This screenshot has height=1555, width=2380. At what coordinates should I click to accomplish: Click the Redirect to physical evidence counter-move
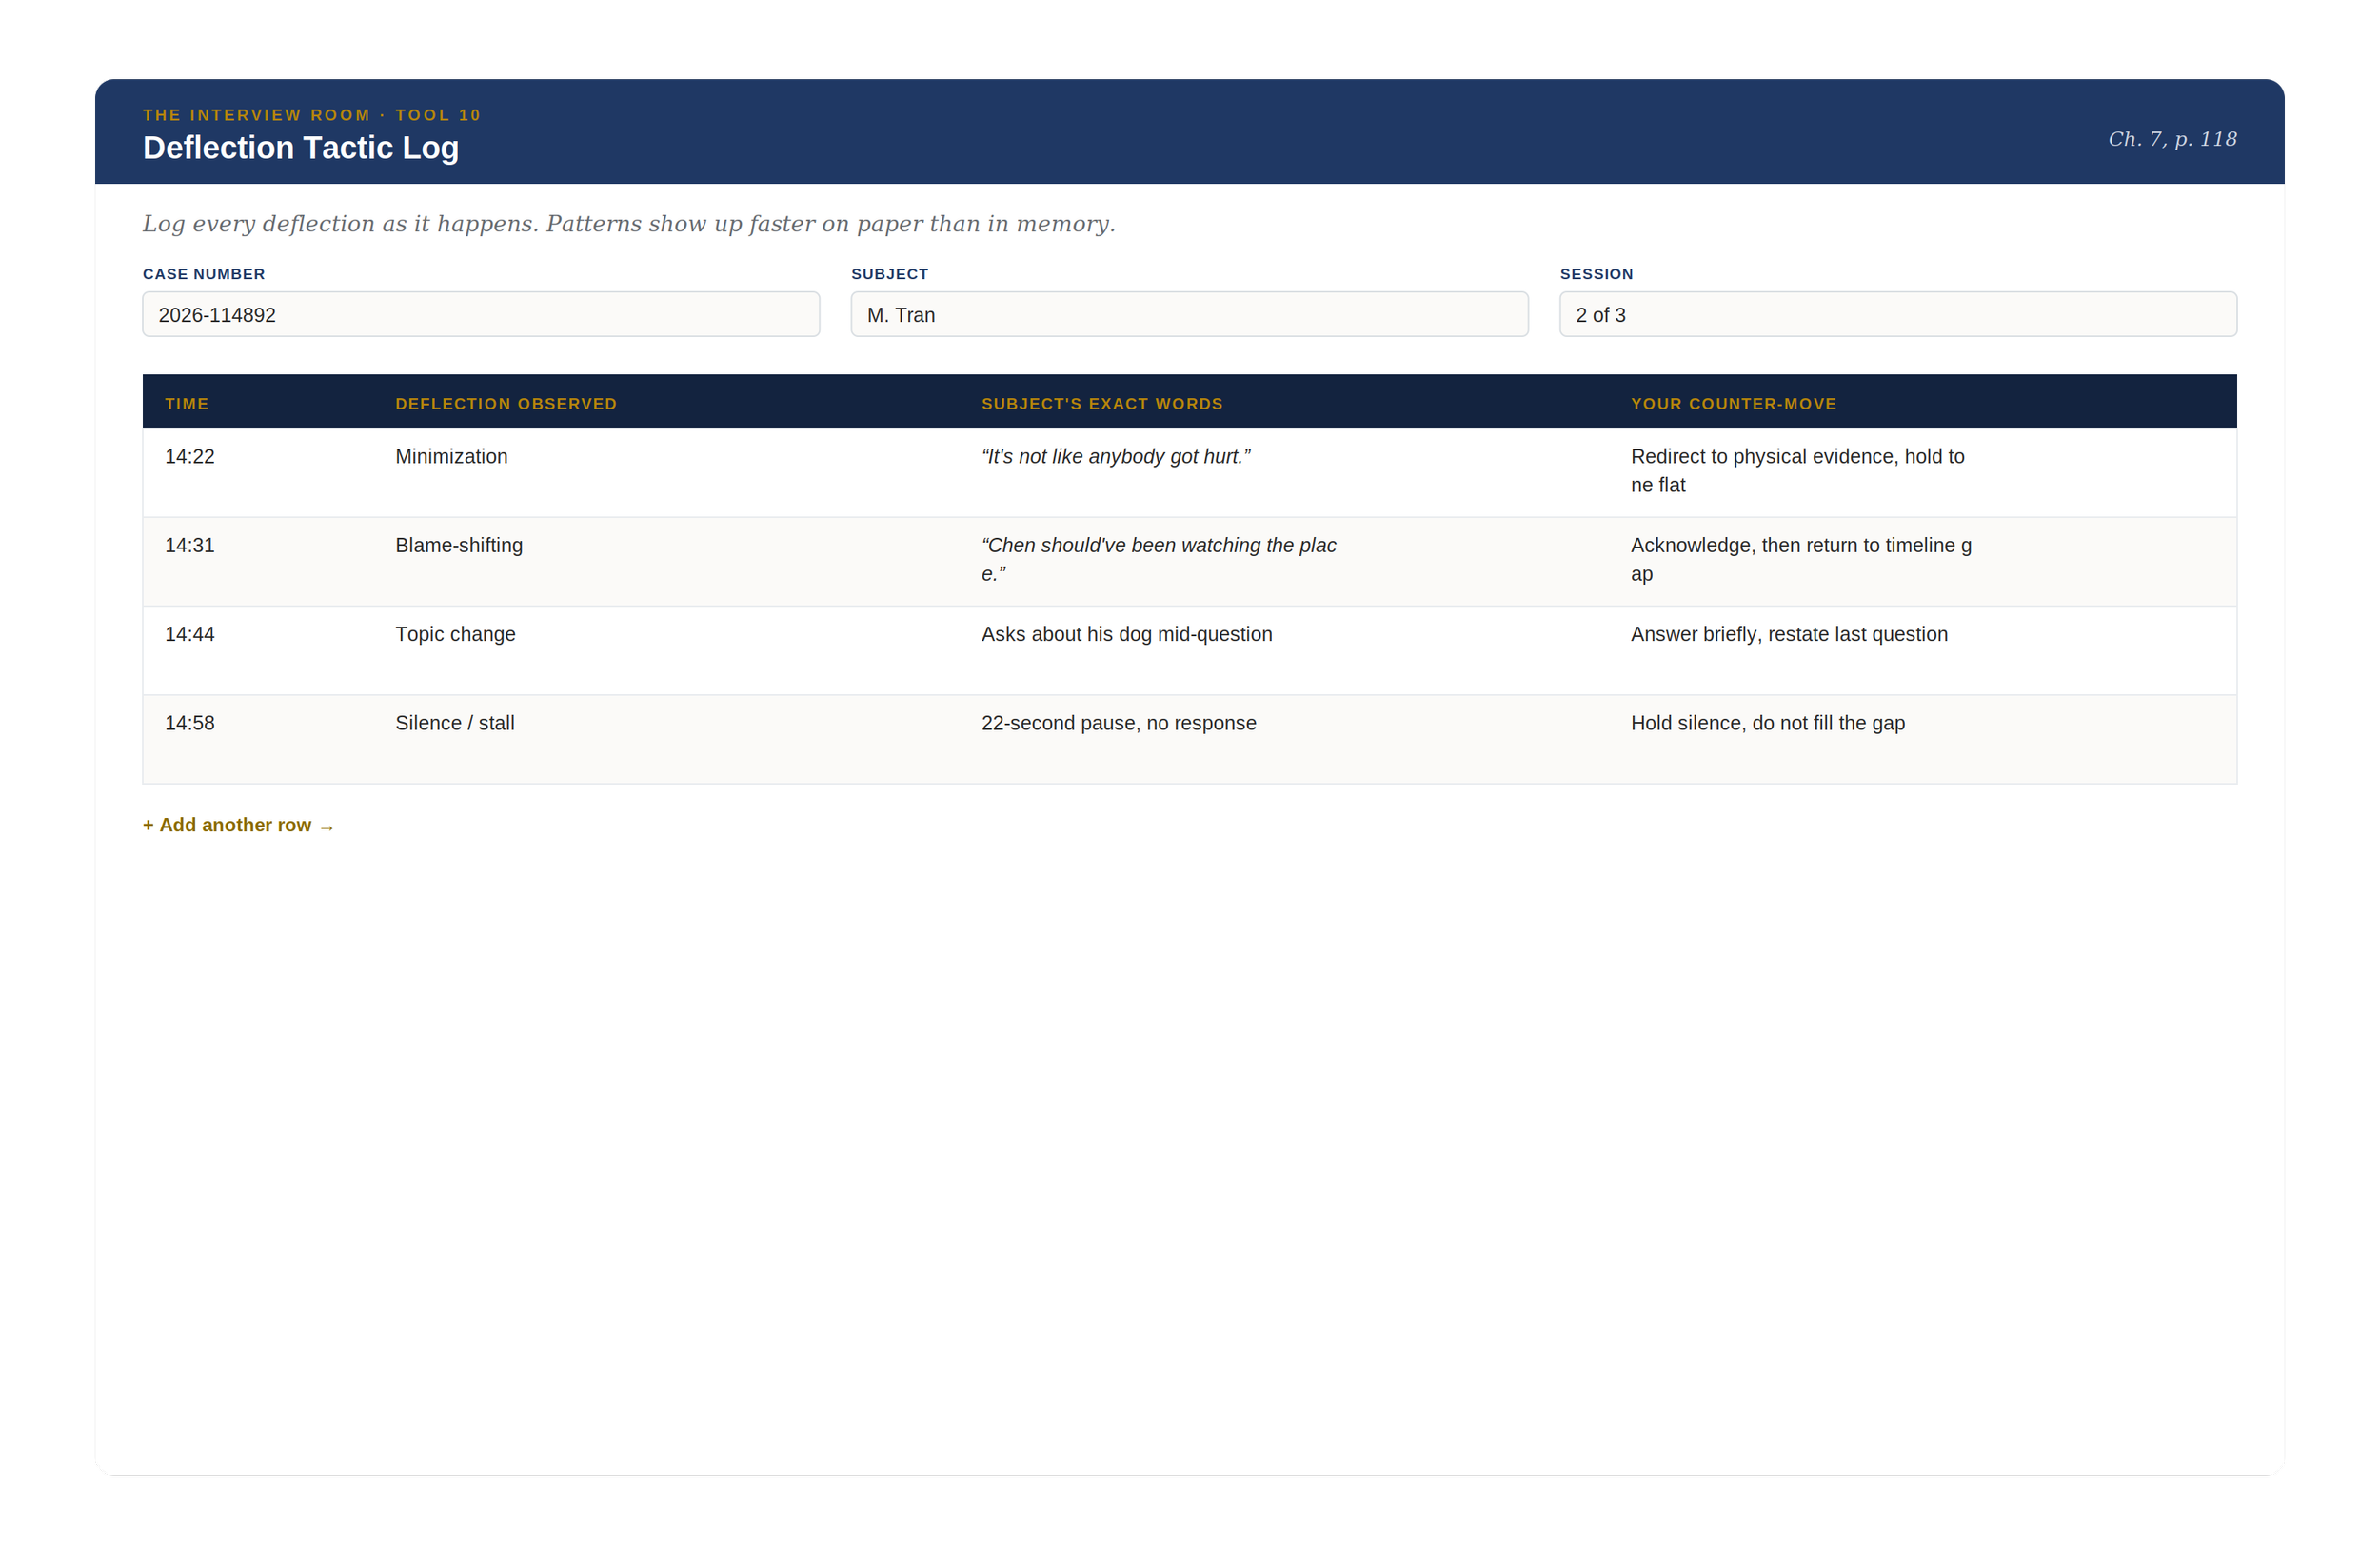point(1798,470)
